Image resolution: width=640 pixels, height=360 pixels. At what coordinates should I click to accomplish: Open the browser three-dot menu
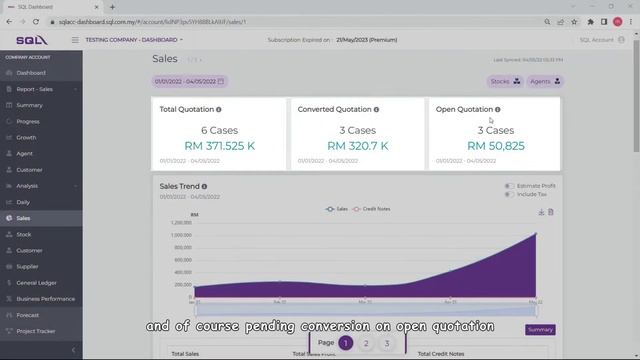(631, 22)
